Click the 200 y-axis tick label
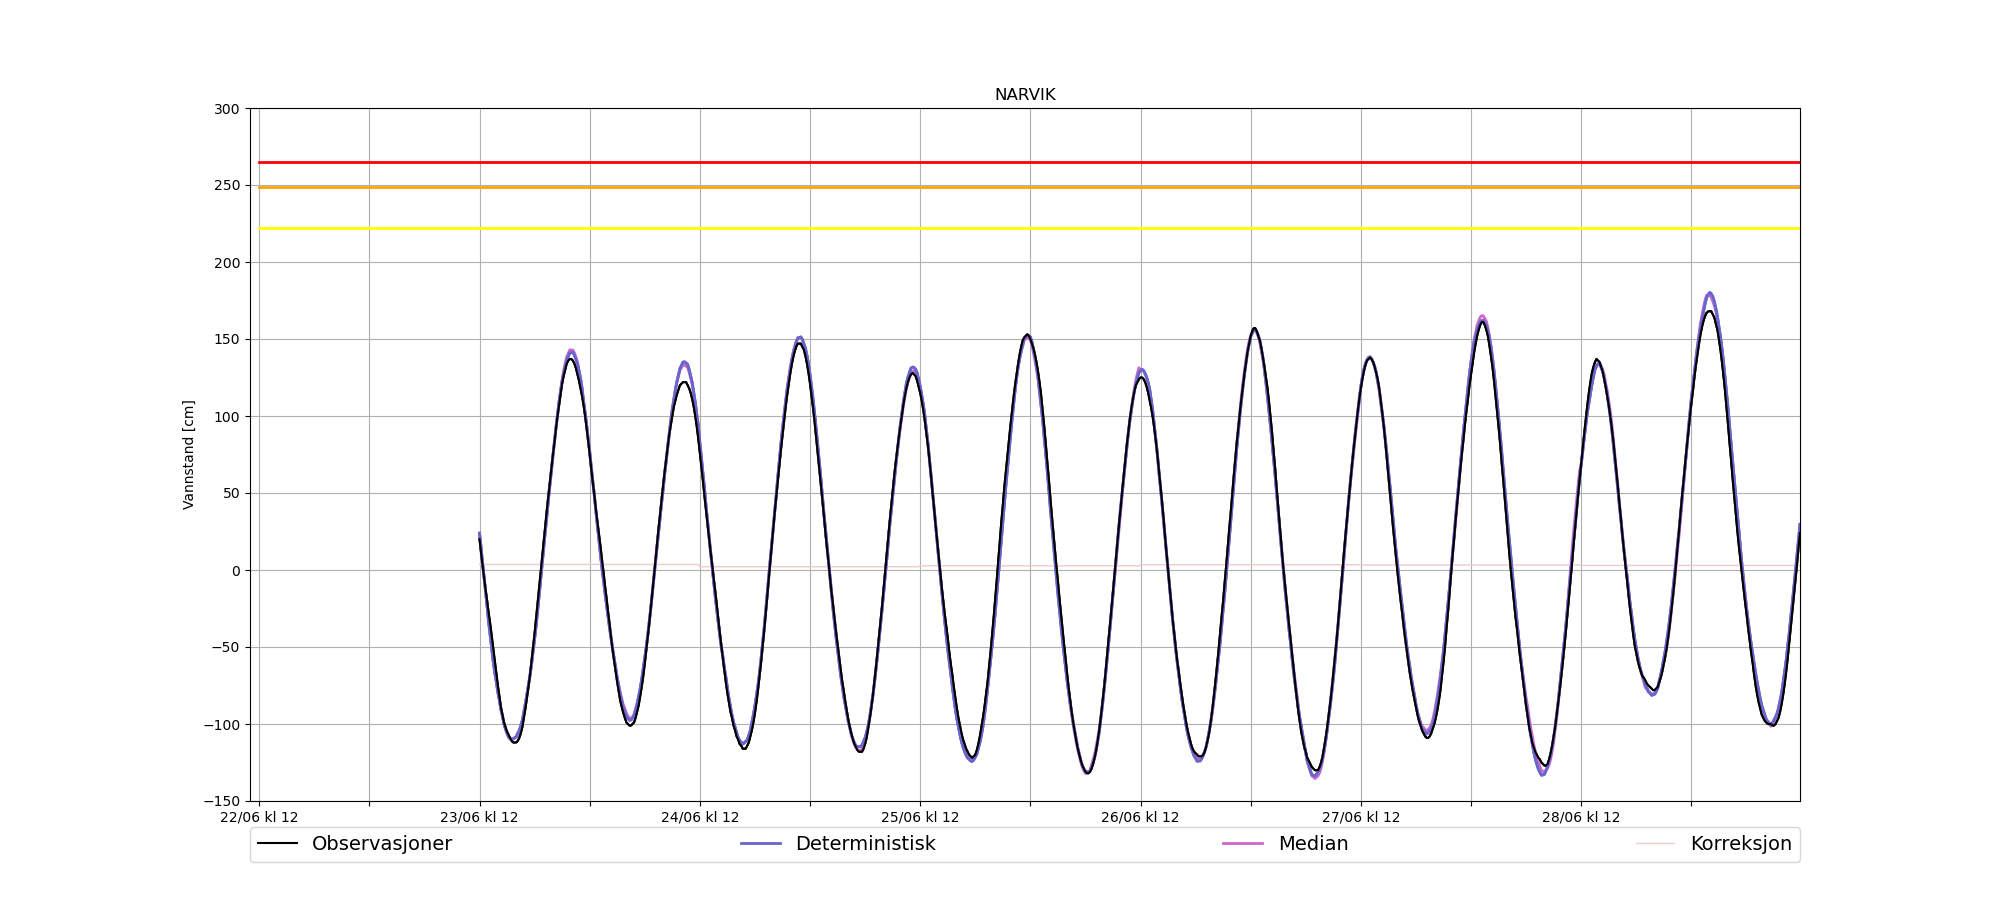Viewport: 2000px width, 900px height. (x=228, y=263)
